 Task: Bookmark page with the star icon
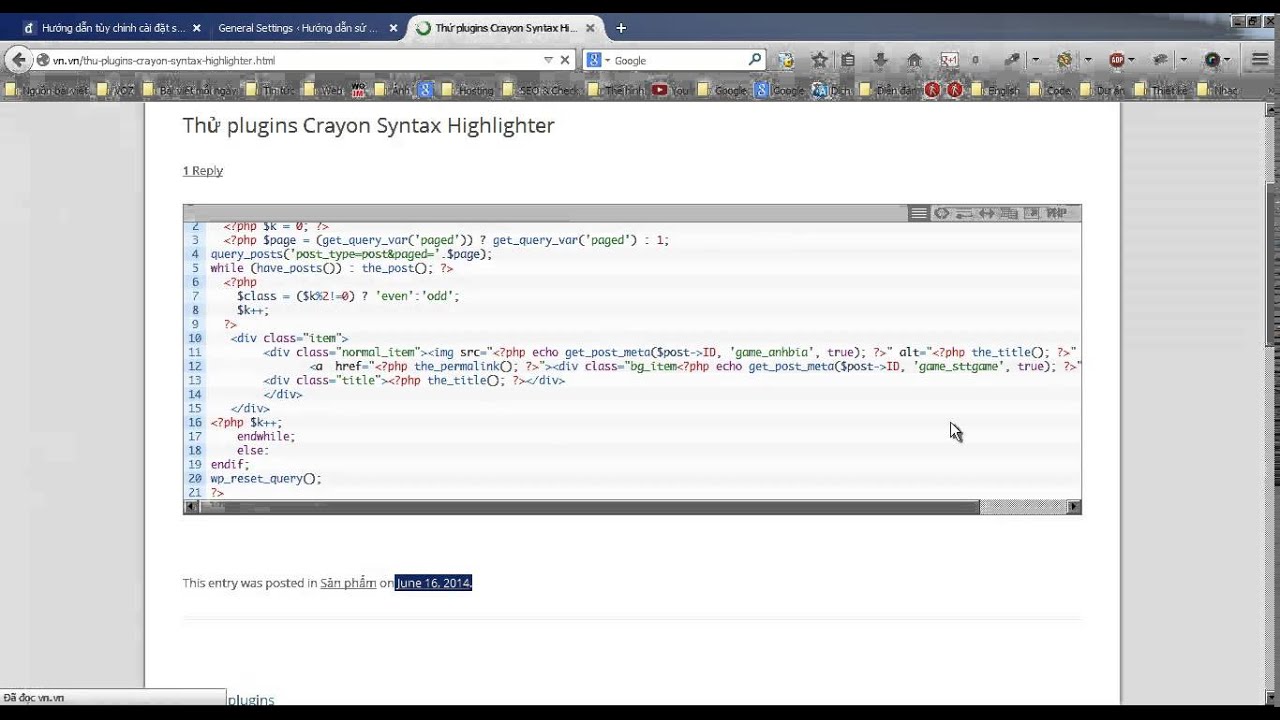pos(820,60)
